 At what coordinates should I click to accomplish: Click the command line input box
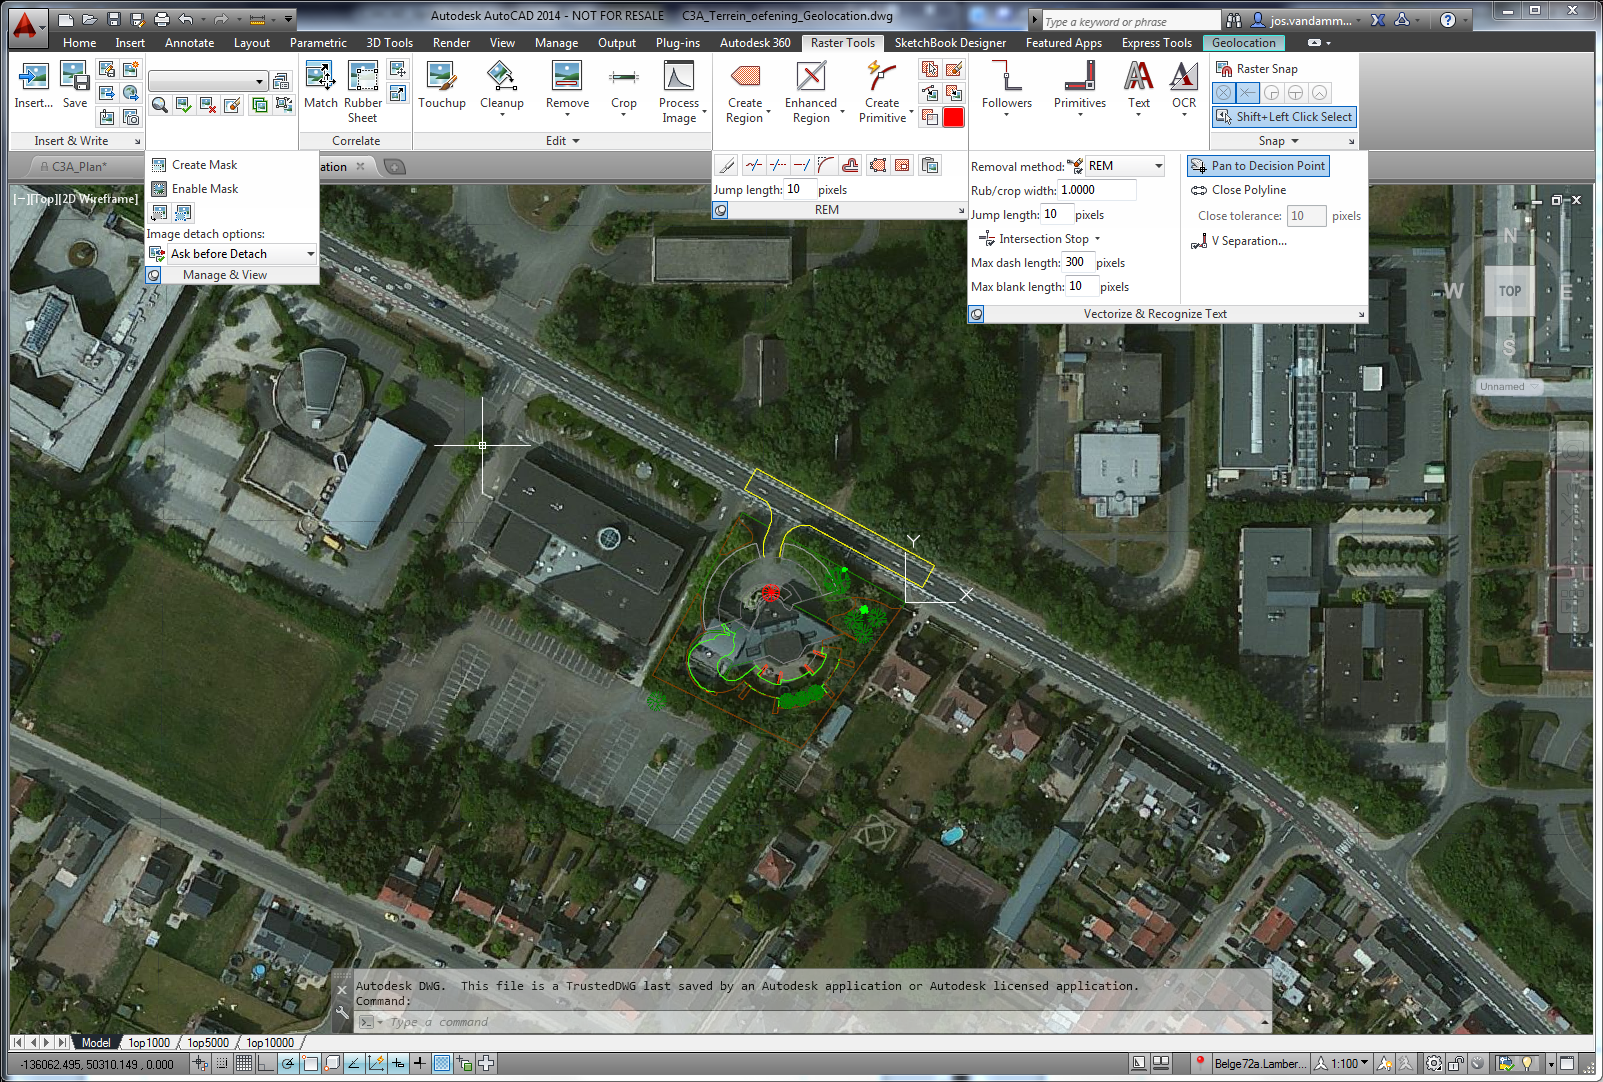[815, 1022]
